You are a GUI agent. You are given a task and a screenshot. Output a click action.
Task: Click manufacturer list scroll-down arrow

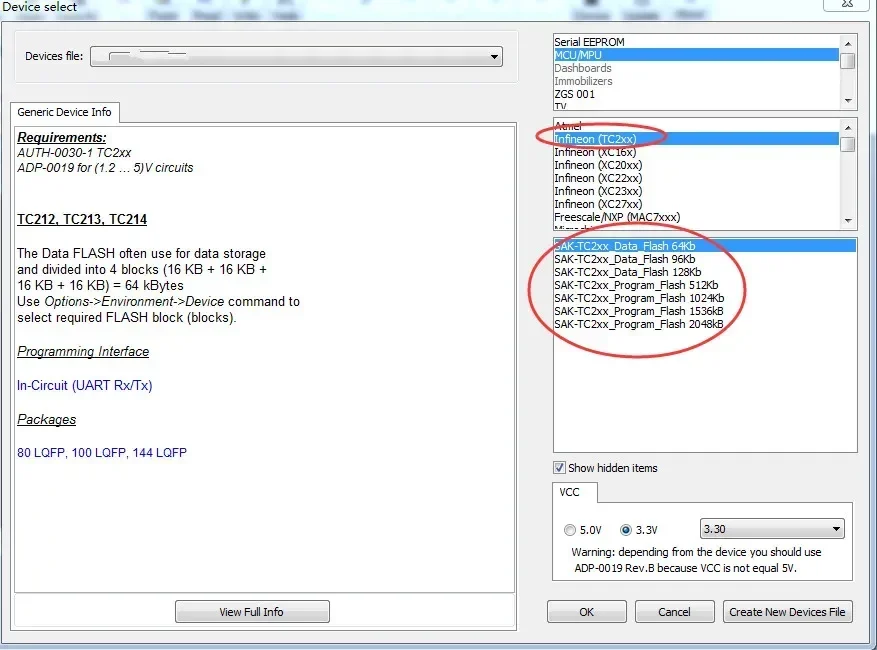pyautogui.click(x=848, y=220)
